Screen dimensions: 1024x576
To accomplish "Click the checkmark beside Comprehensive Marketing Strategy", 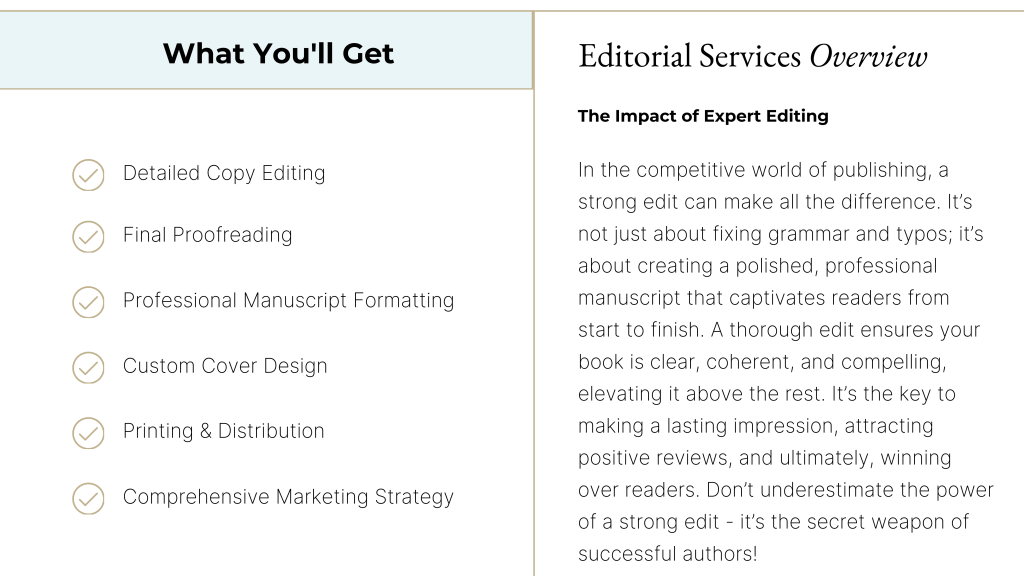I will point(88,498).
